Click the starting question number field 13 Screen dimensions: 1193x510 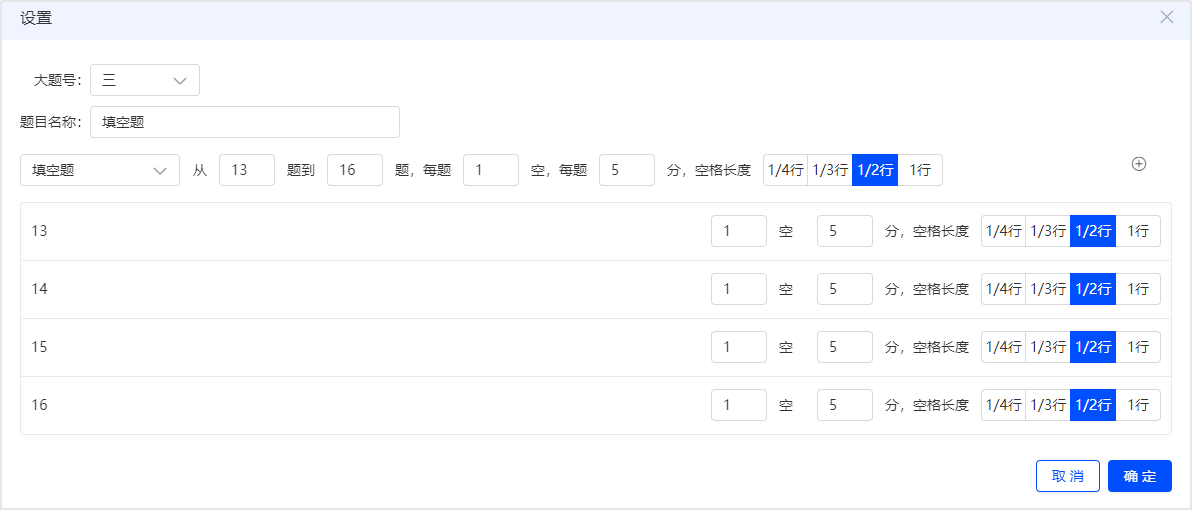click(x=247, y=171)
